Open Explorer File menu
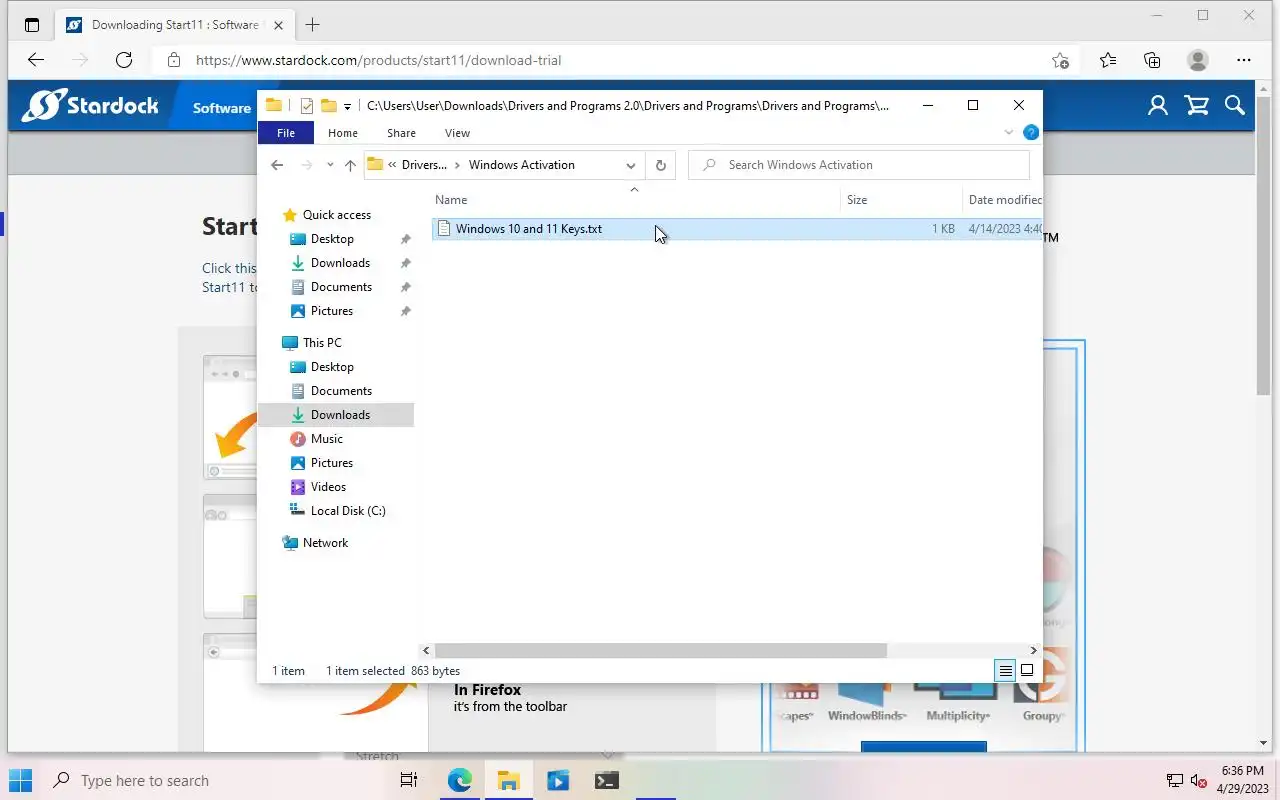1280x800 pixels. (x=286, y=132)
